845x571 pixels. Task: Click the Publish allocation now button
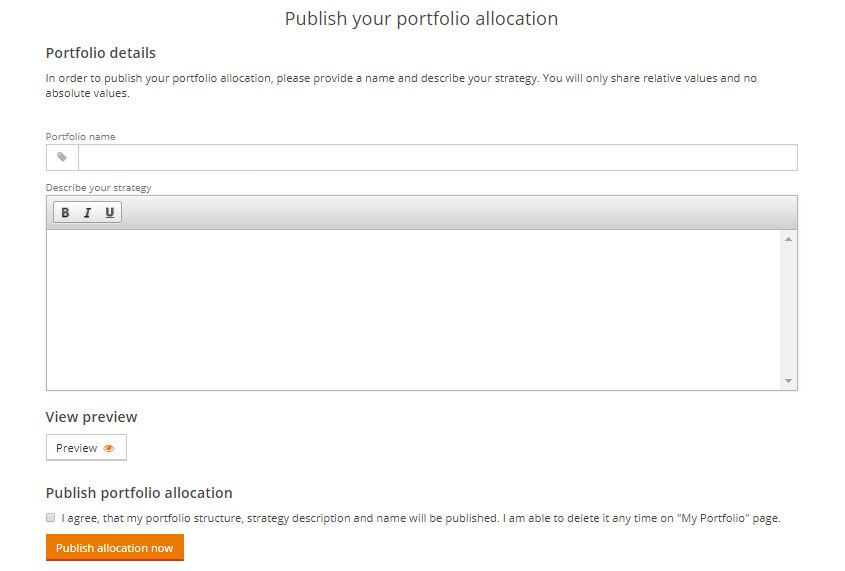point(115,548)
